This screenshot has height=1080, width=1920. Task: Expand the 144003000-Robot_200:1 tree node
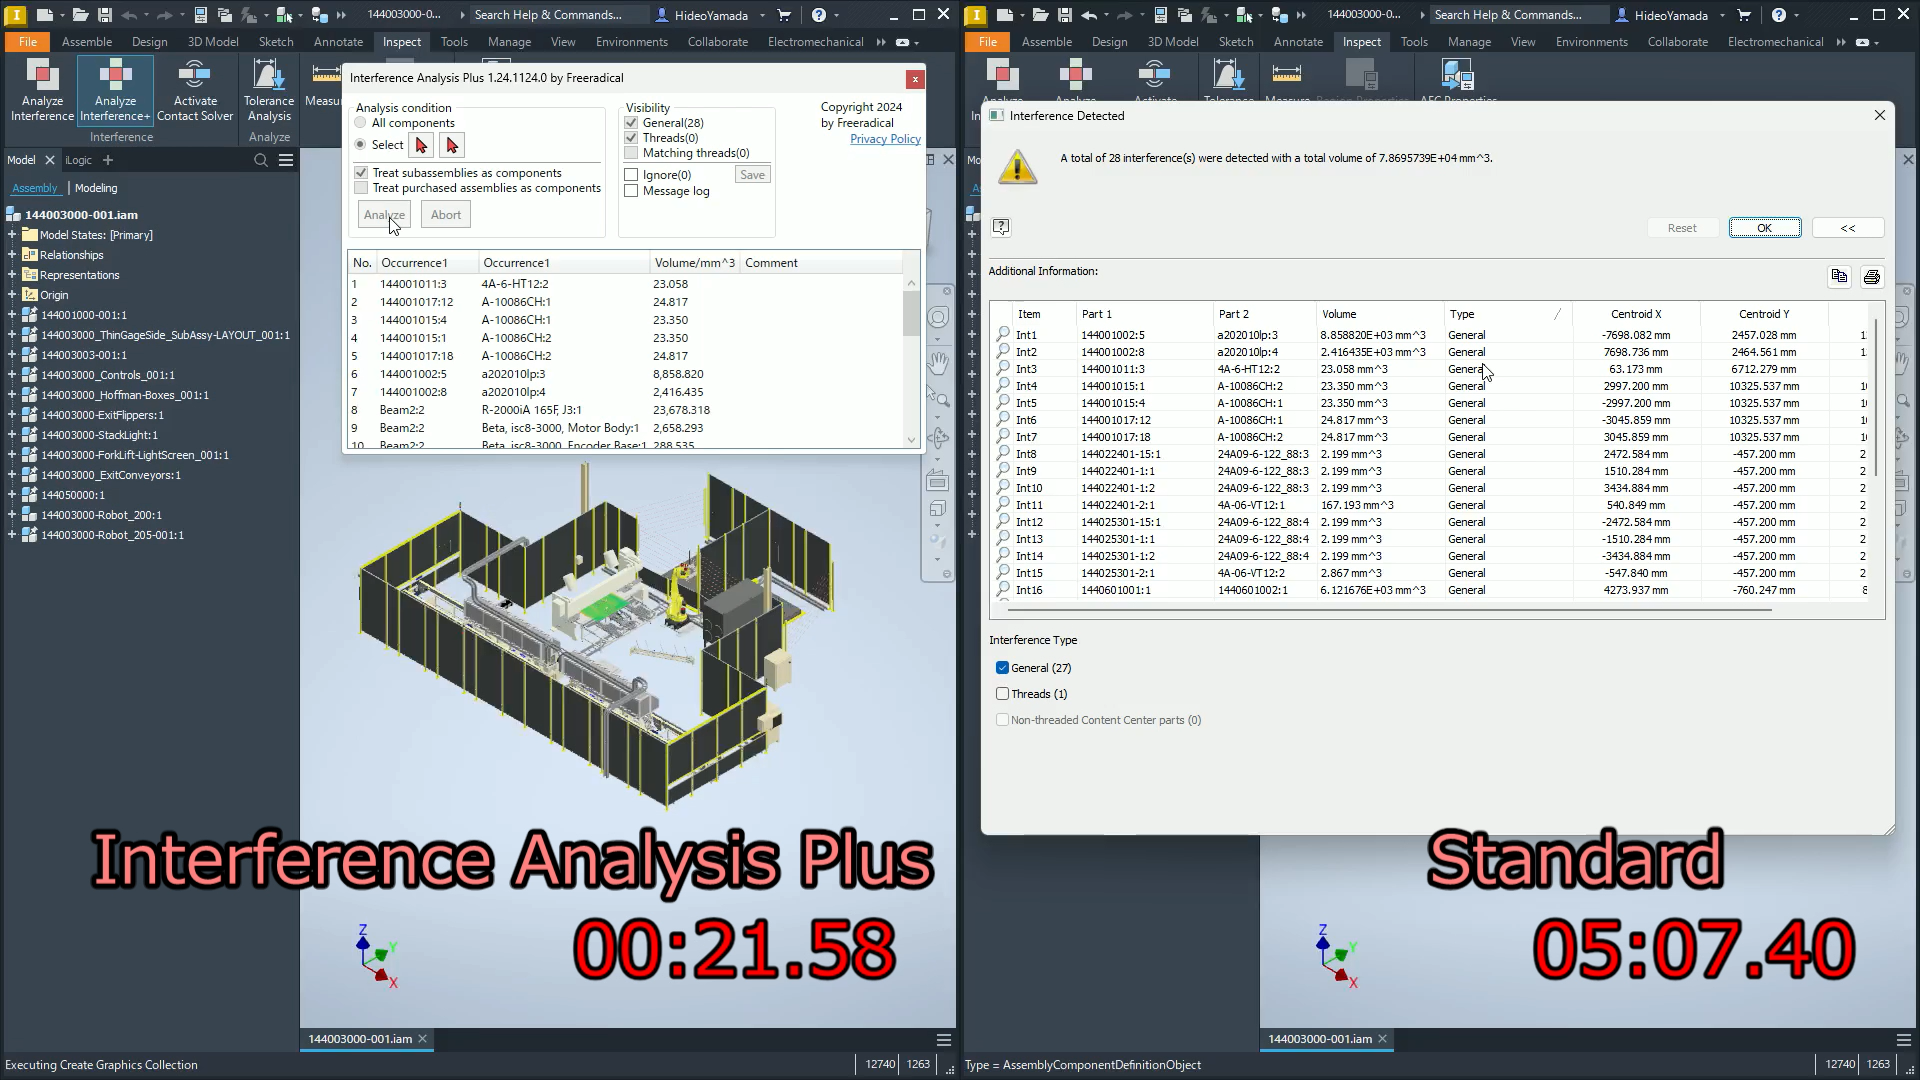click(x=12, y=515)
